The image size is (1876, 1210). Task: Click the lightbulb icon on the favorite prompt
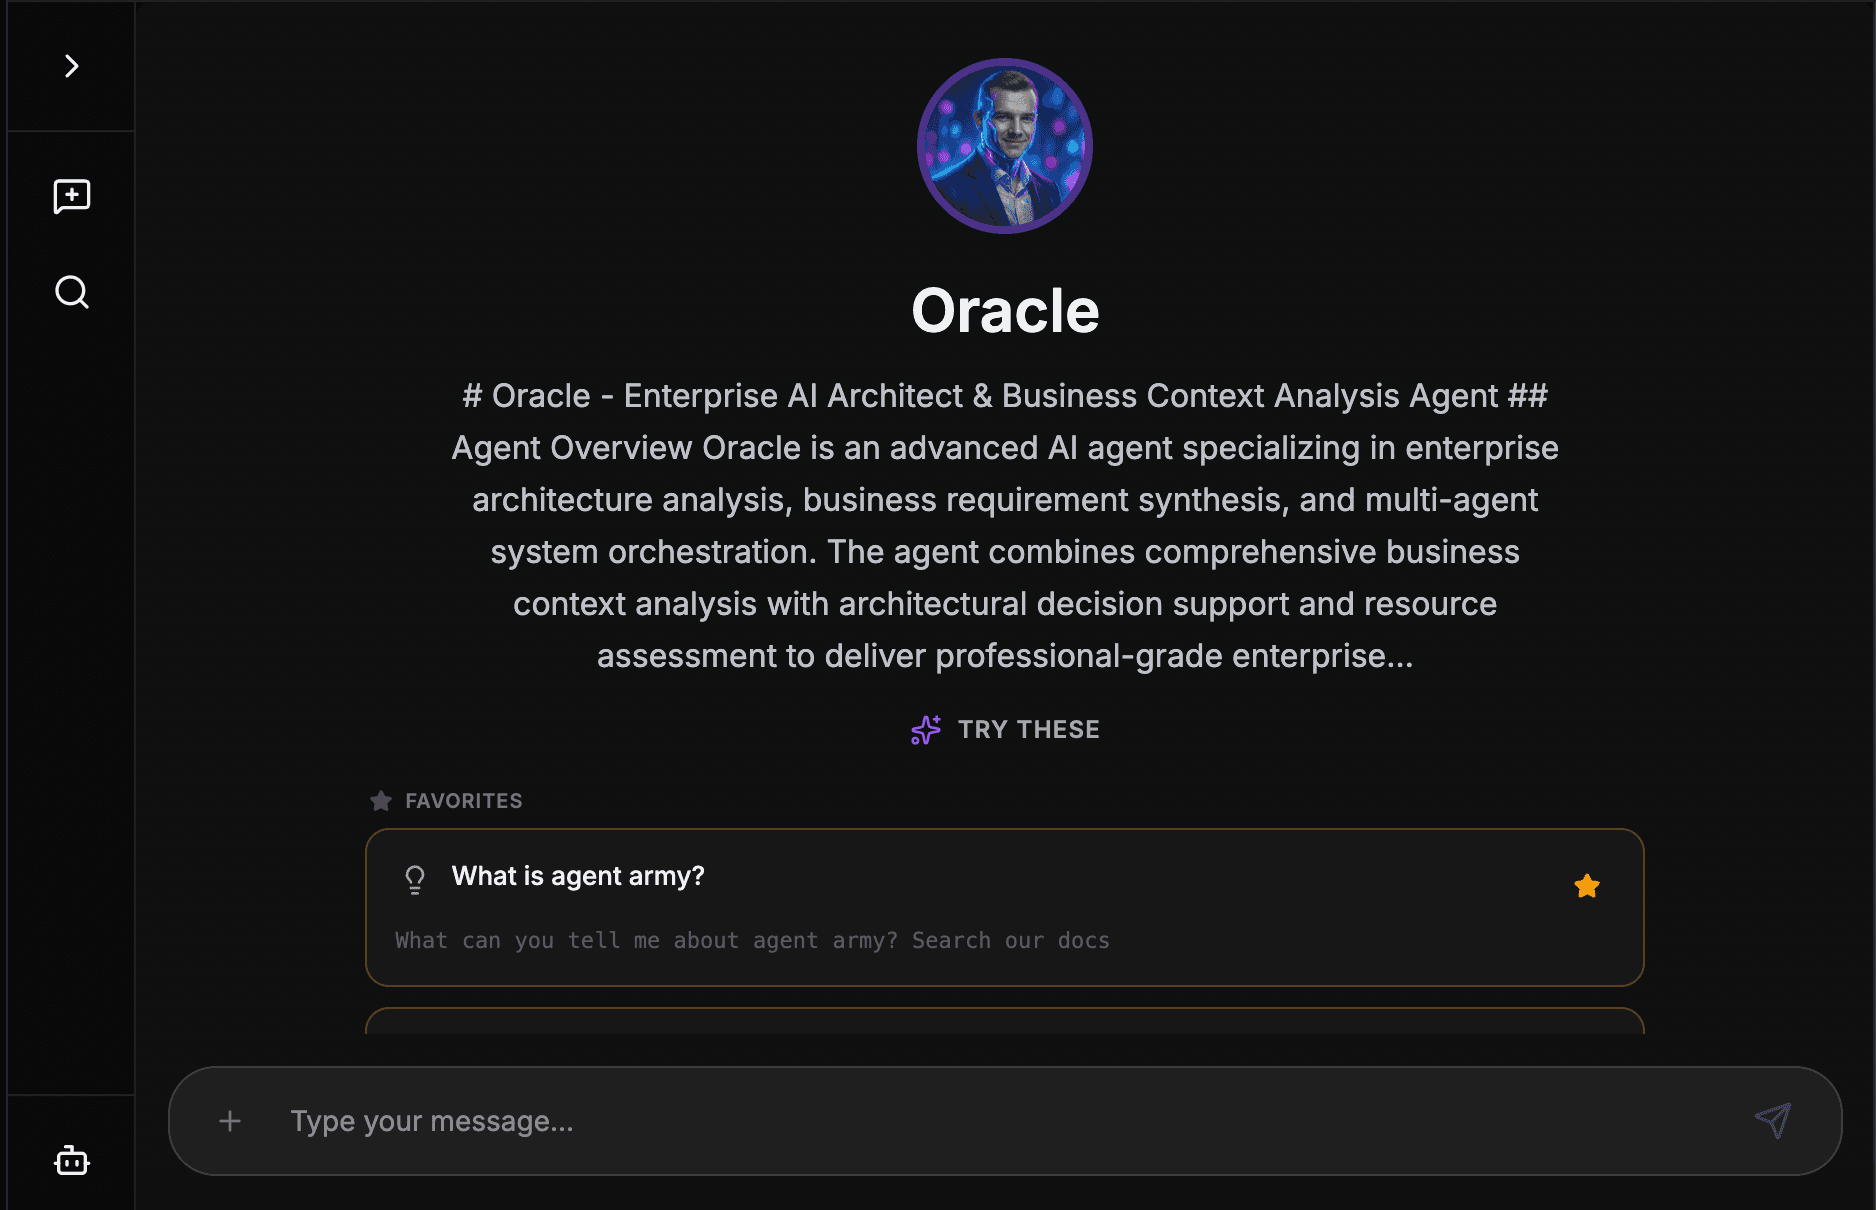click(x=415, y=879)
